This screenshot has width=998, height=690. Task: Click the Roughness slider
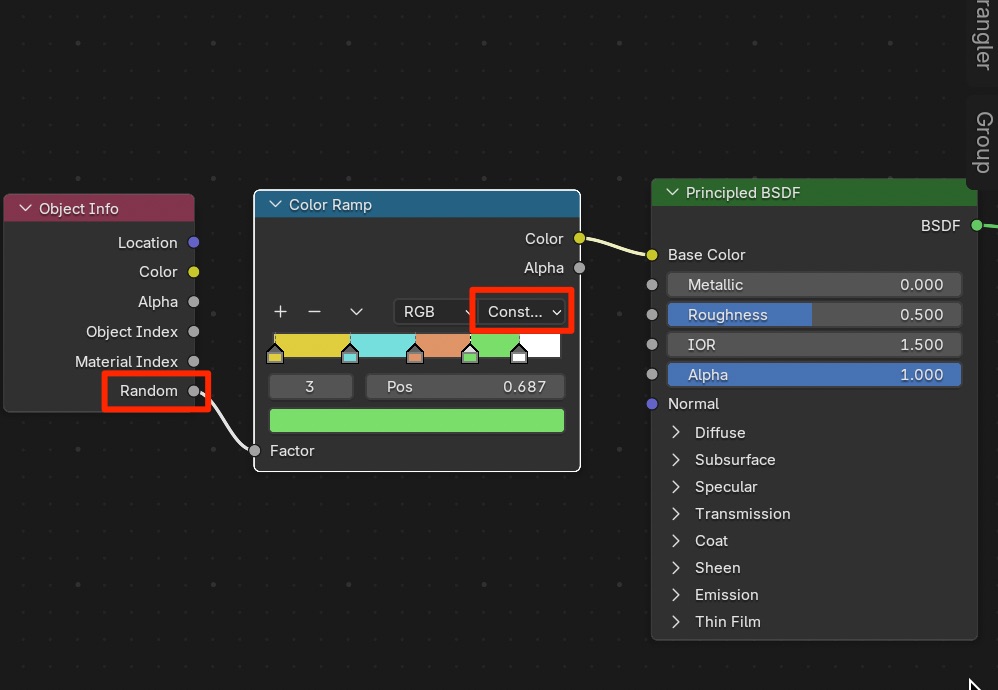coord(814,315)
